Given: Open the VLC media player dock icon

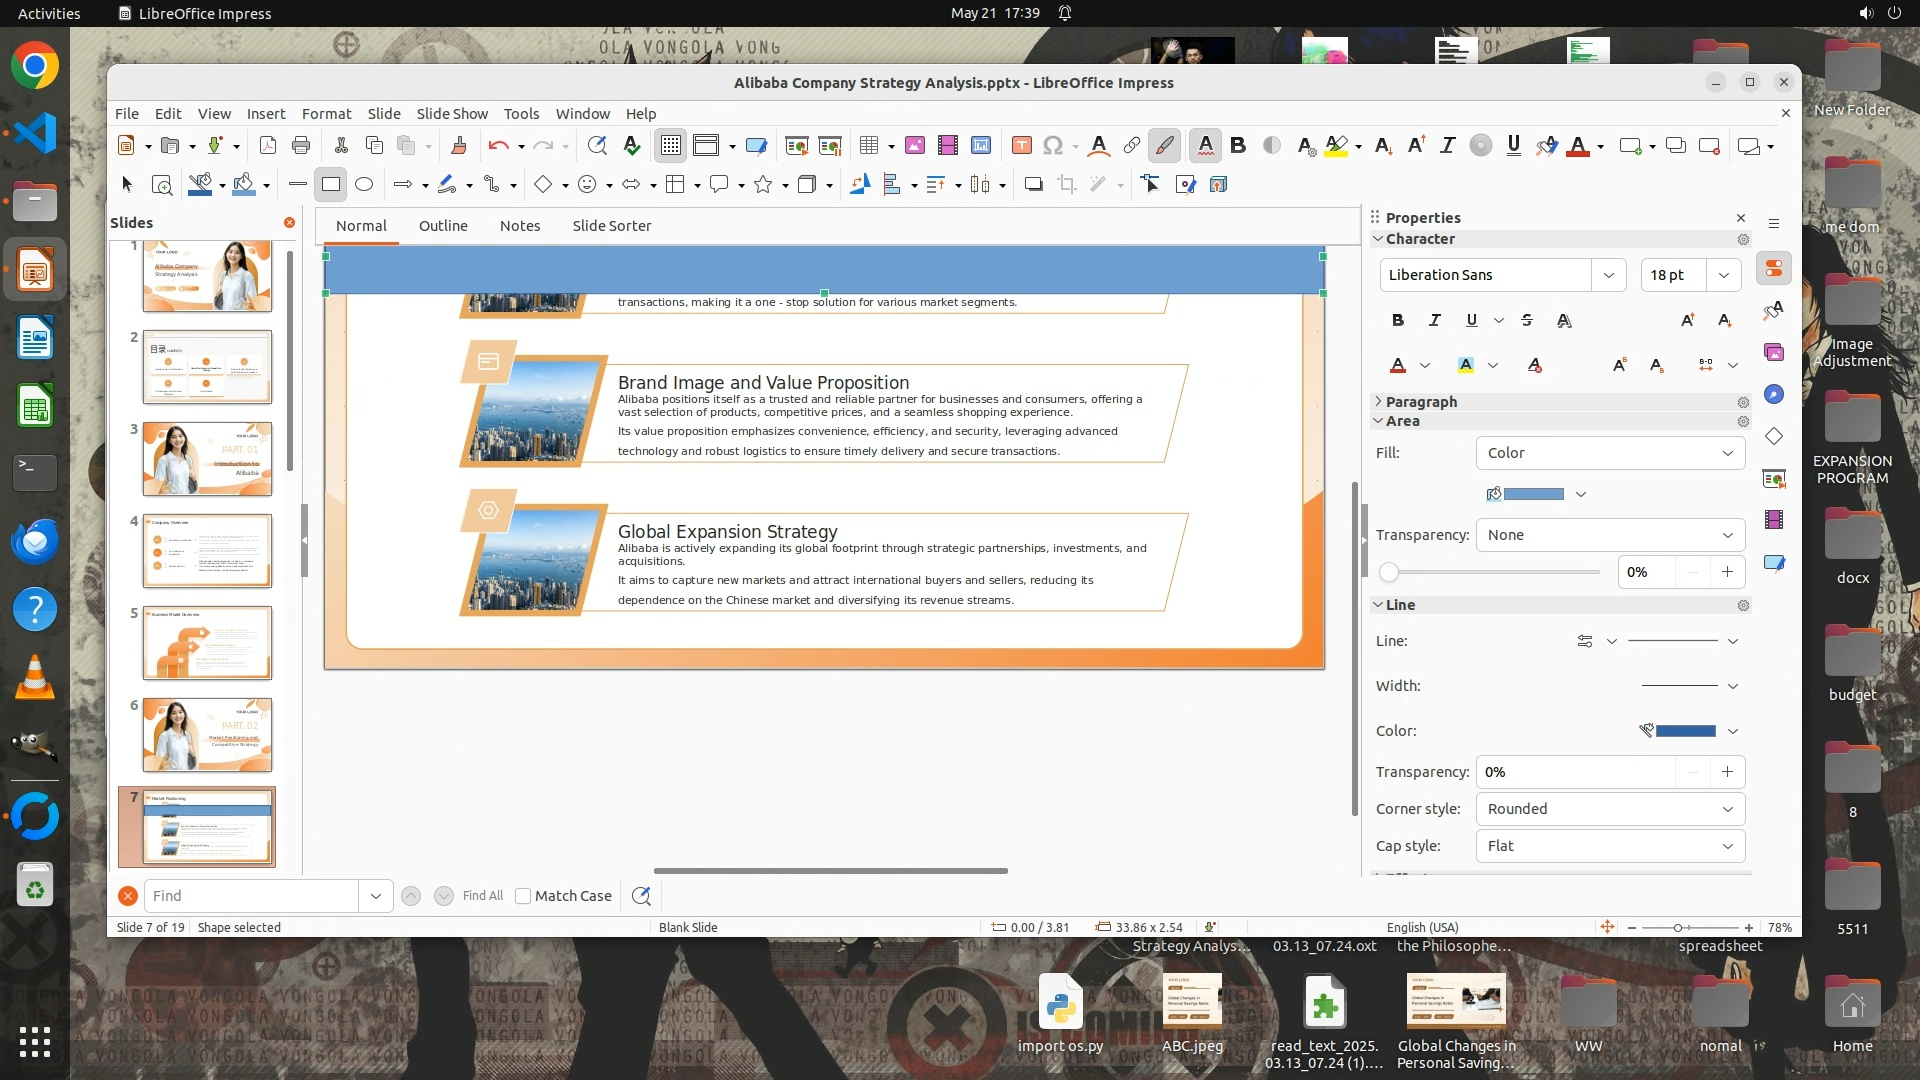Looking at the screenshot, I should pos(35,678).
